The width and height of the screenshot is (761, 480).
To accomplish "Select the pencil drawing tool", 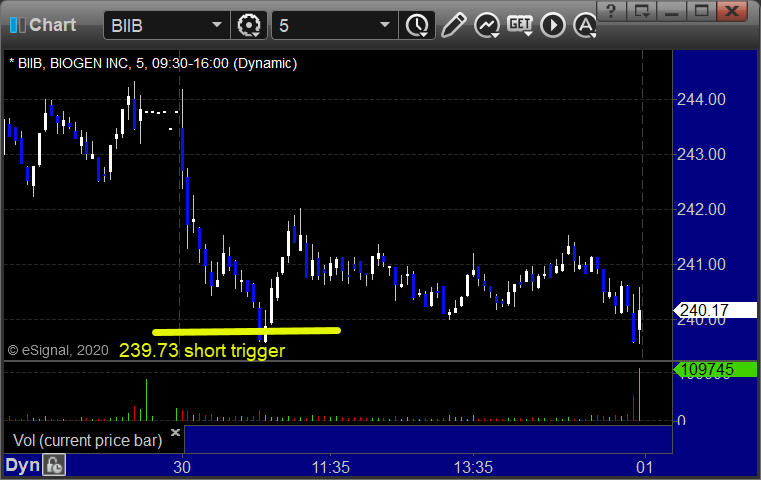I will [x=453, y=25].
